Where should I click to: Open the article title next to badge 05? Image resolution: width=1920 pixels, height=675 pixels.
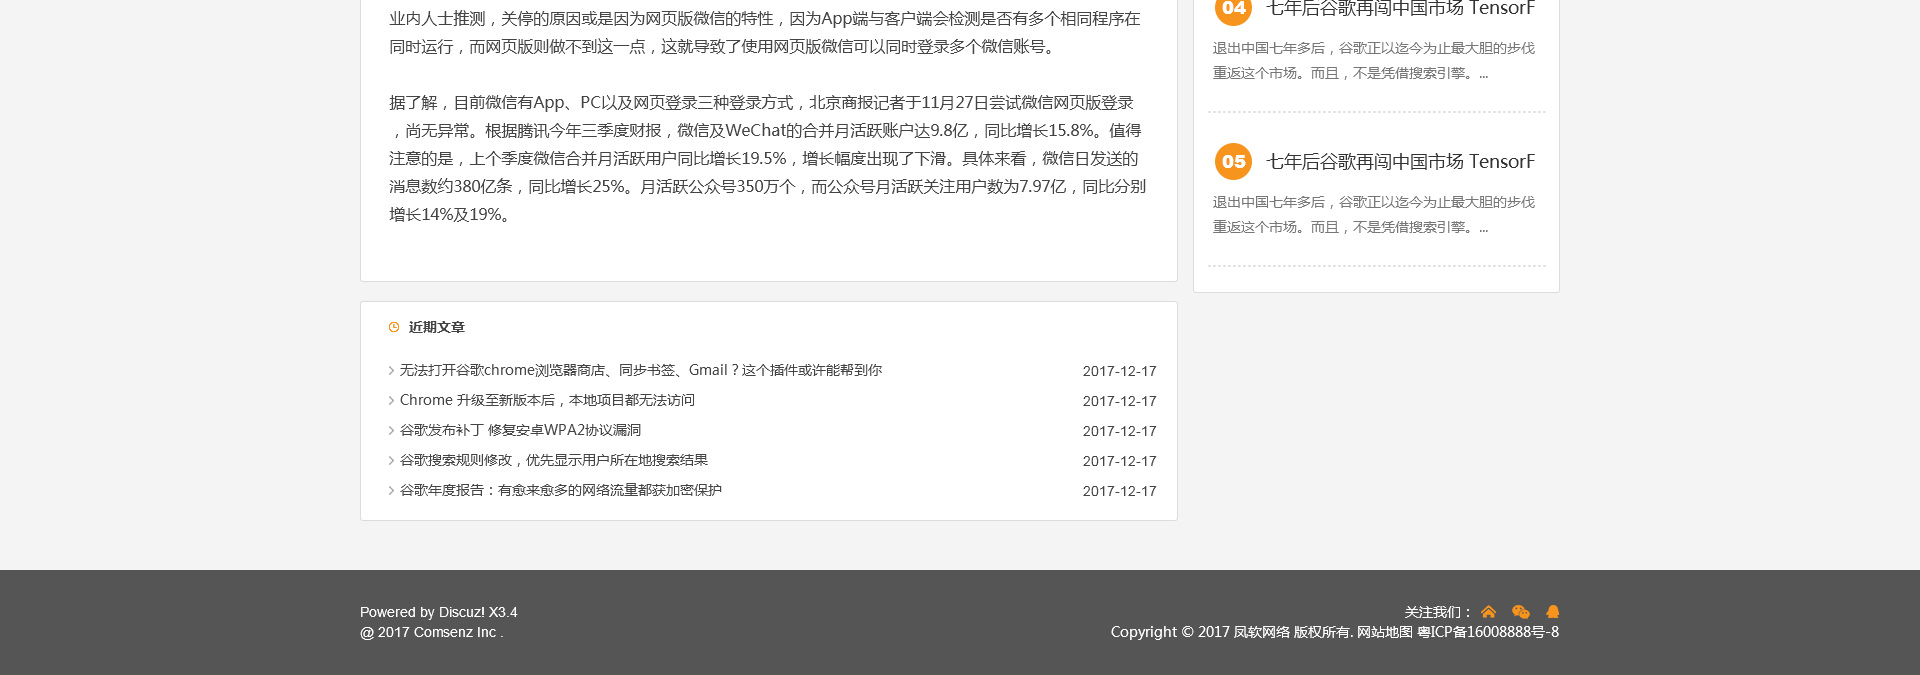tap(1400, 162)
